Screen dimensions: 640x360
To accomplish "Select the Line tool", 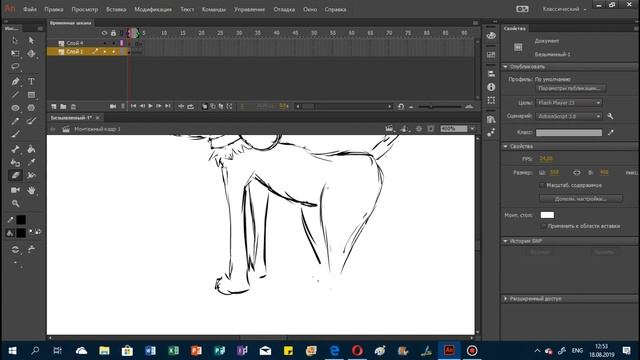I will pyautogui.click(x=15, y=95).
